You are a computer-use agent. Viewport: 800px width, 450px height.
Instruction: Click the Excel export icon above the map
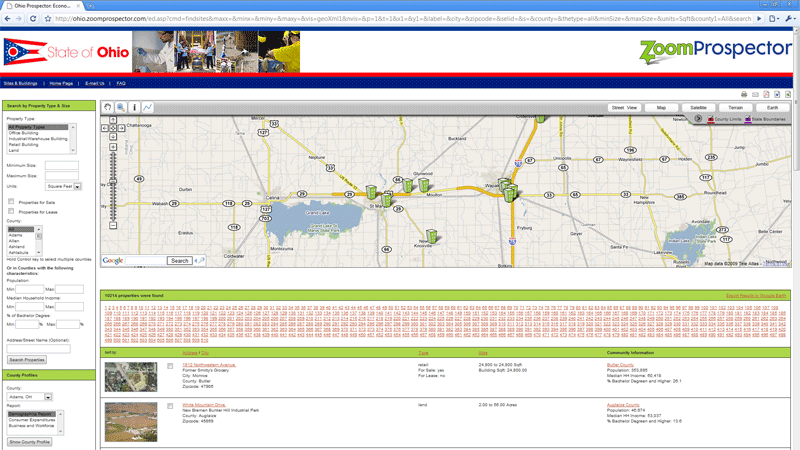point(788,94)
